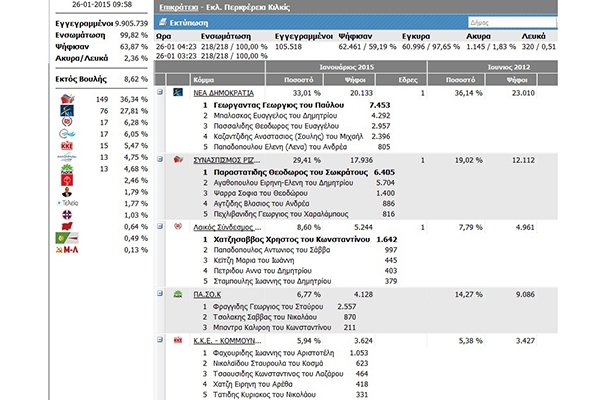600x400 pixels.
Task: Collapse the ΣΥΝΑΣΠΙΣΜΟΣ ΡΙΖ... candidate list
Action: click(x=162, y=158)
